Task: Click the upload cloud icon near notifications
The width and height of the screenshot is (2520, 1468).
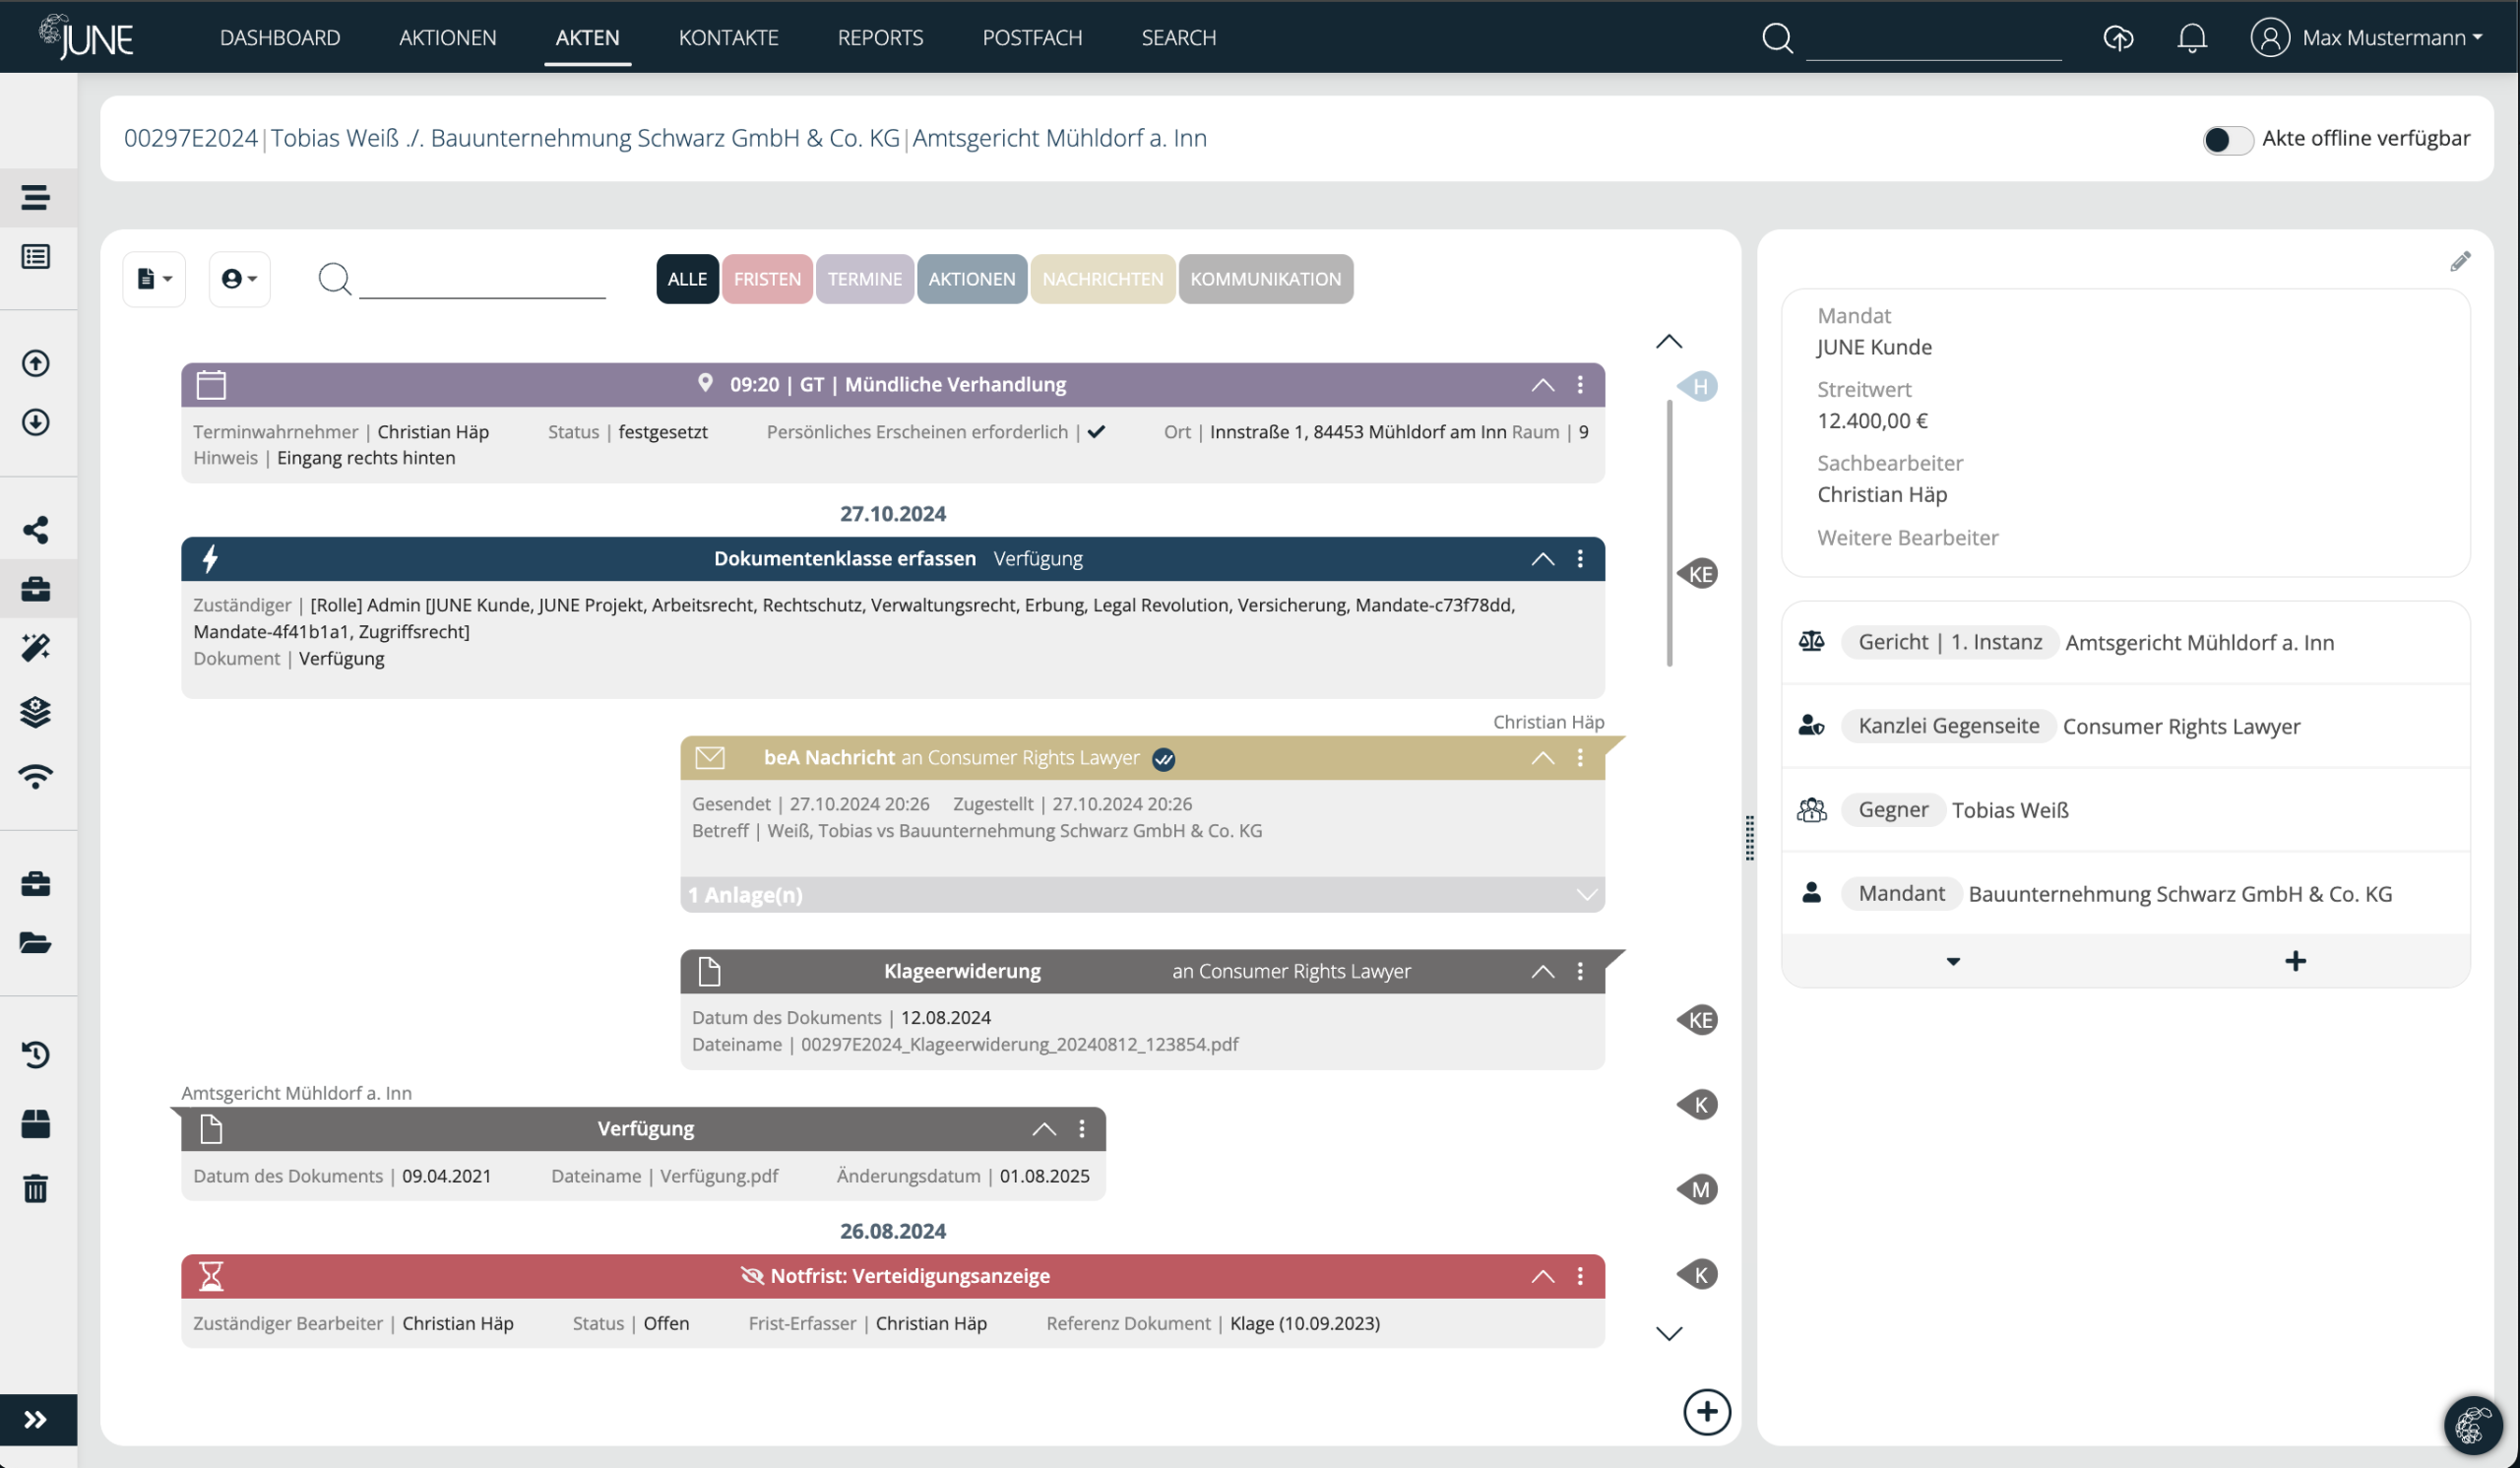Action: [x=2118, y=38]
